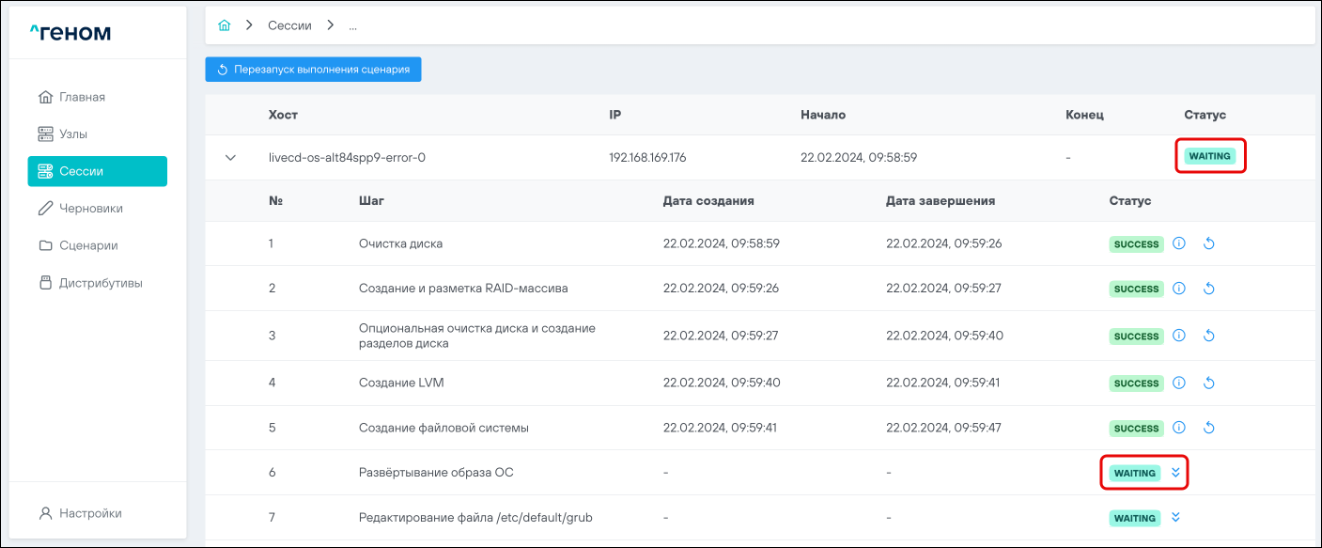The image size is (1322, 548).
Task: Expand step 7 Редактирование файла /etc/default/grub
Action: (1176, 518)
